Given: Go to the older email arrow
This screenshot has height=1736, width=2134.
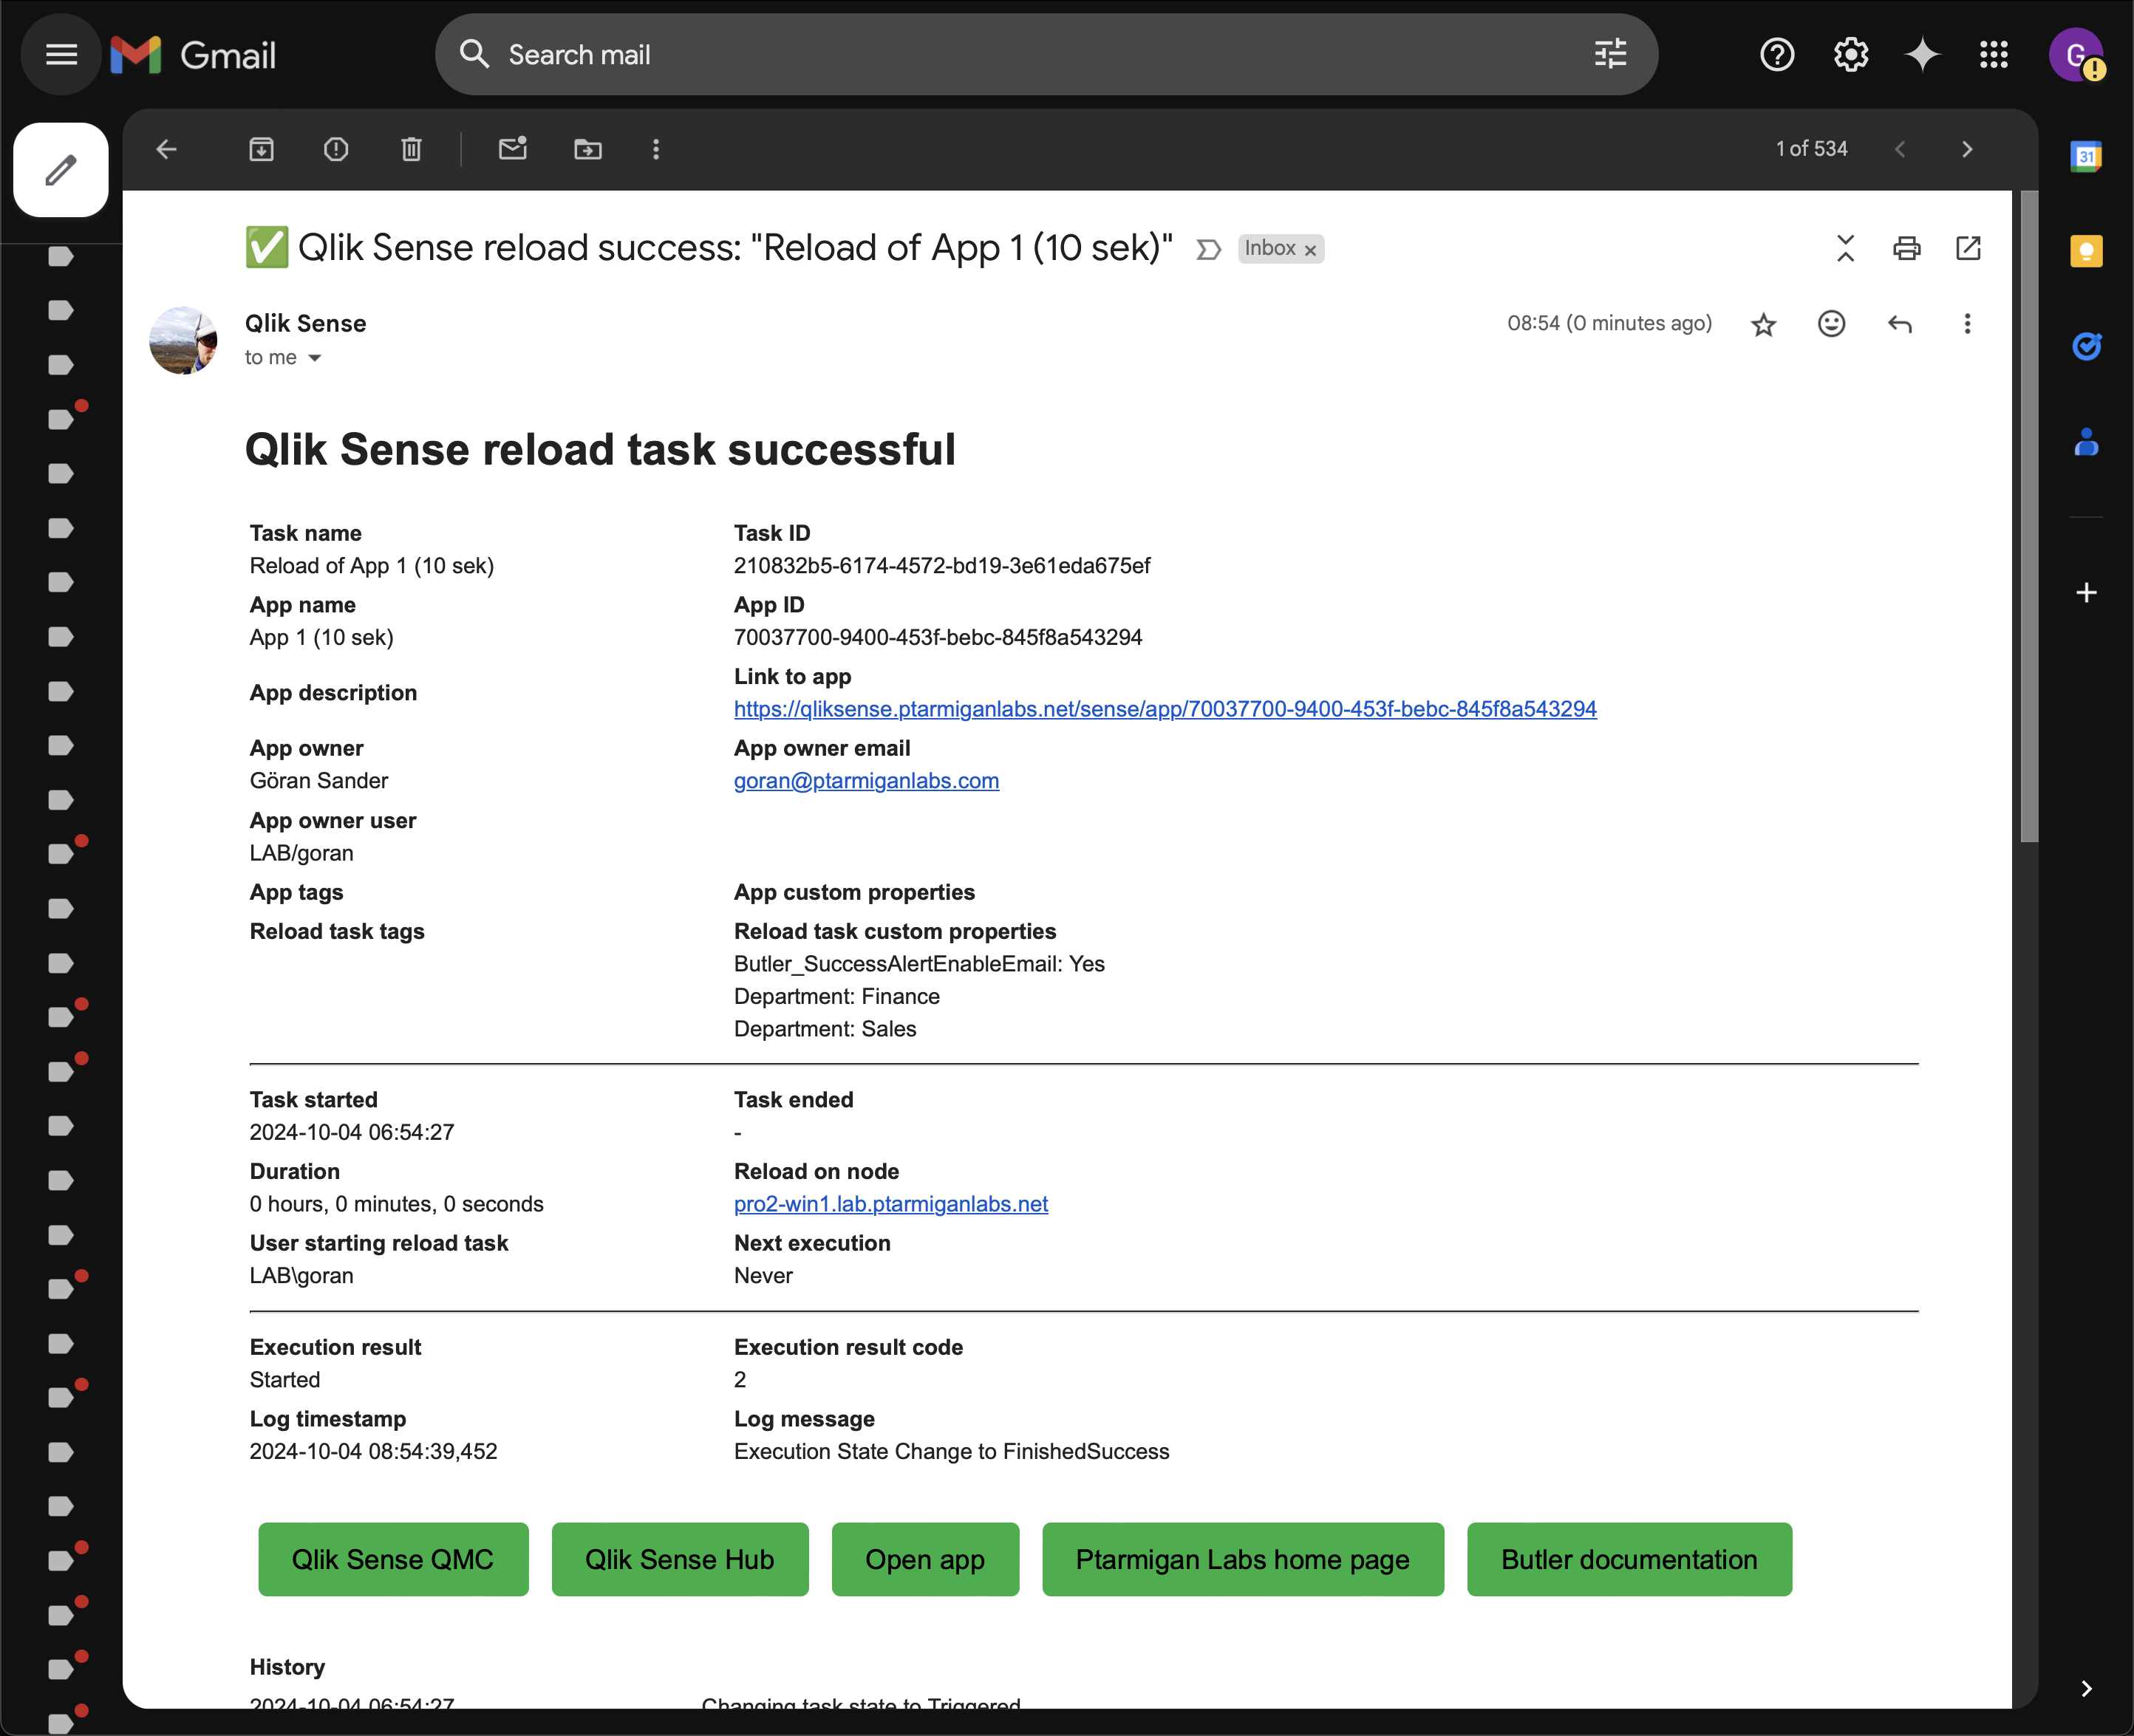Looking at the screenshot, I should click(x=1967, y=149).
